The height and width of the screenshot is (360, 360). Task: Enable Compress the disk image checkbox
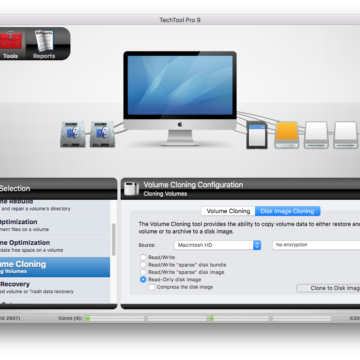point(152,287)
